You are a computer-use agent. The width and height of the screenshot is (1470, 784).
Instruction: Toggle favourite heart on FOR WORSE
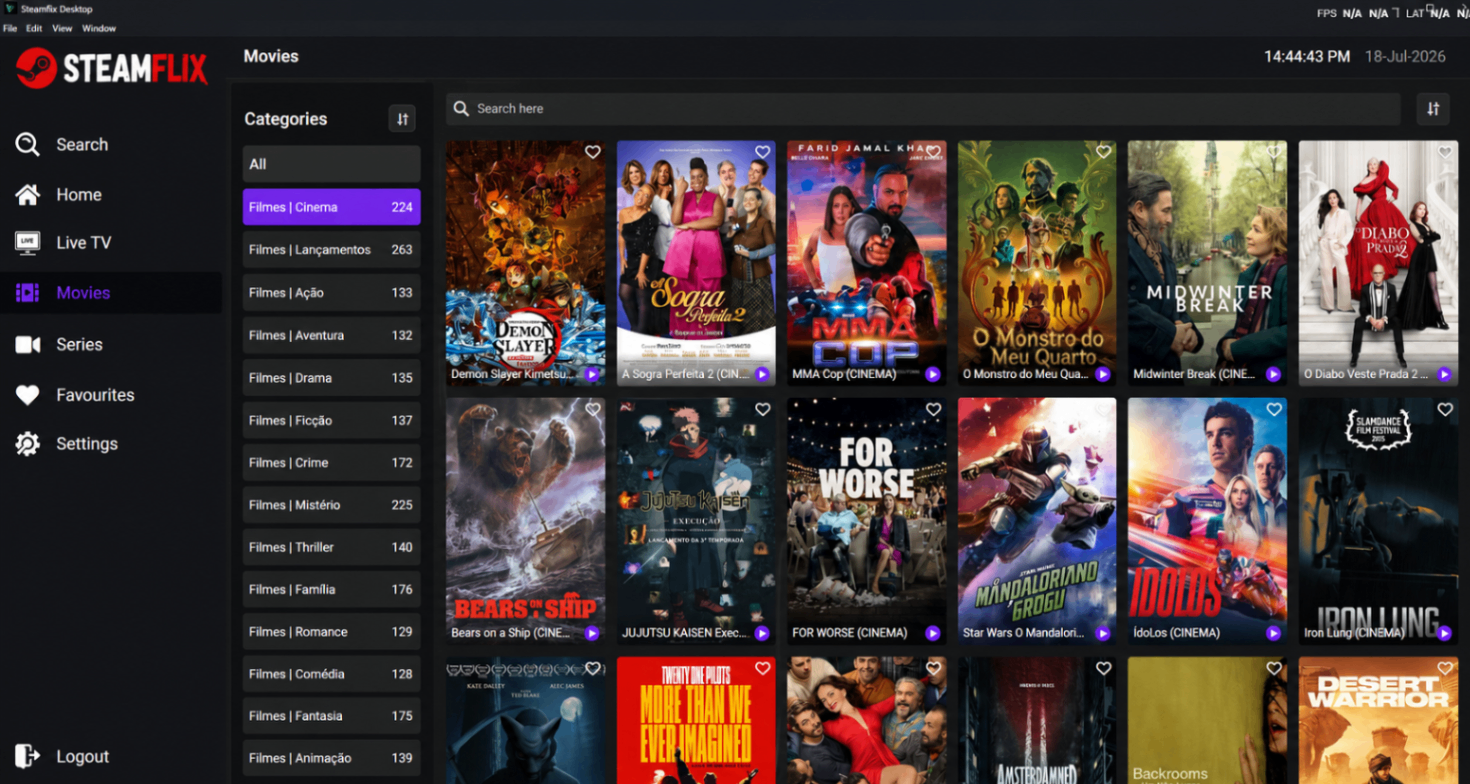tap(934, 410)
